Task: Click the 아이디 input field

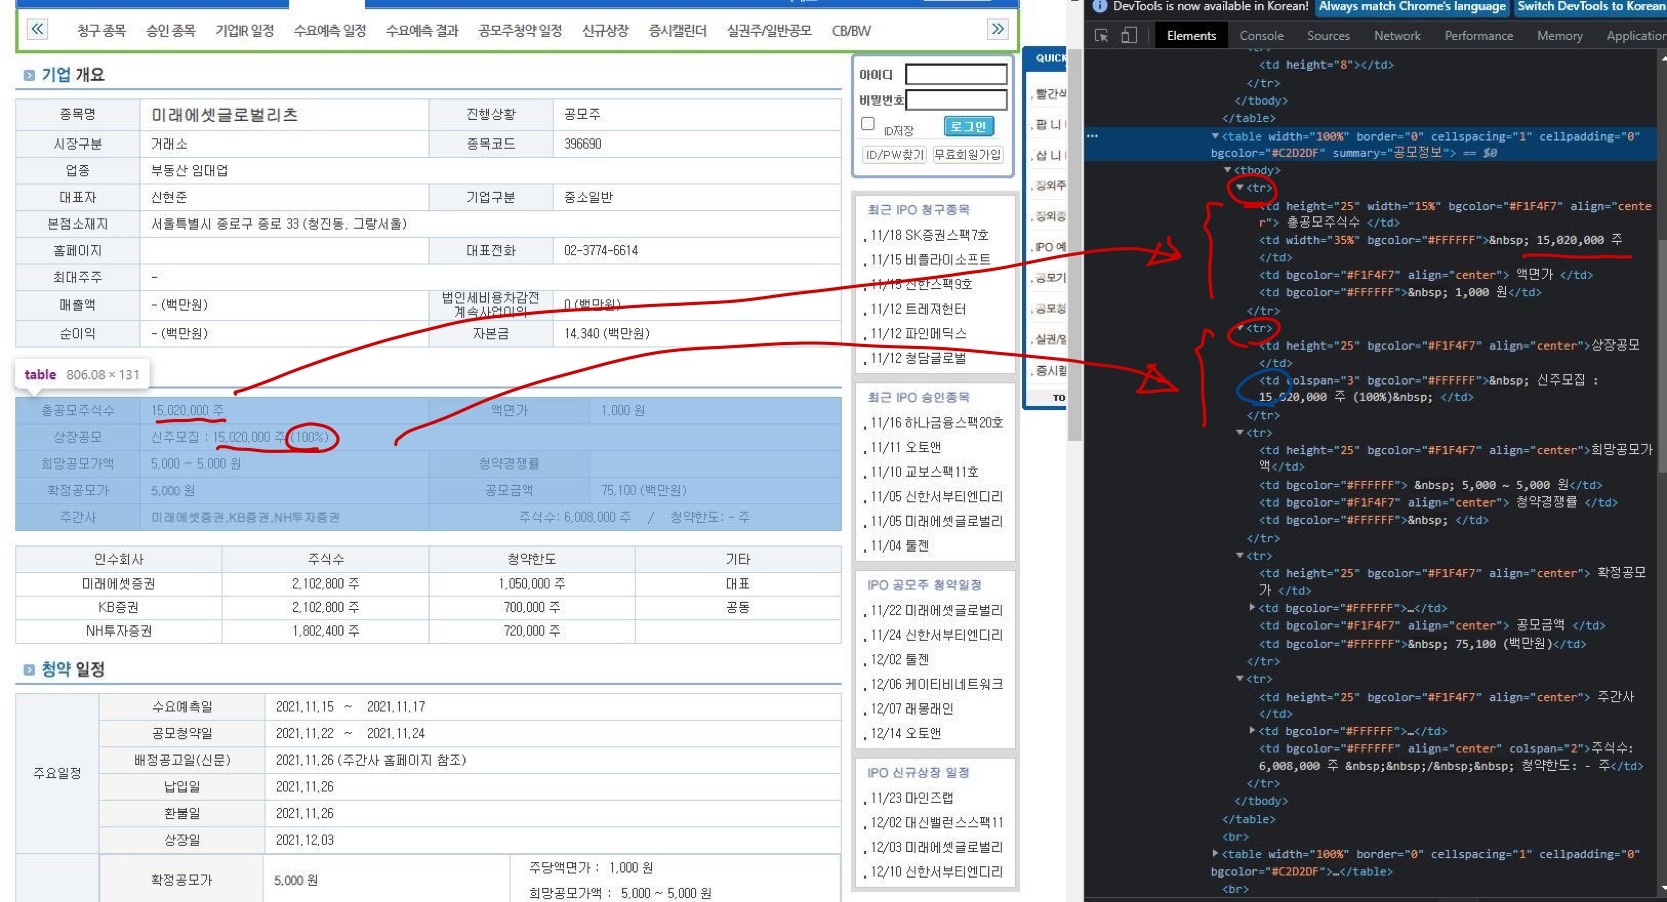Action: [x=956, y=75]
